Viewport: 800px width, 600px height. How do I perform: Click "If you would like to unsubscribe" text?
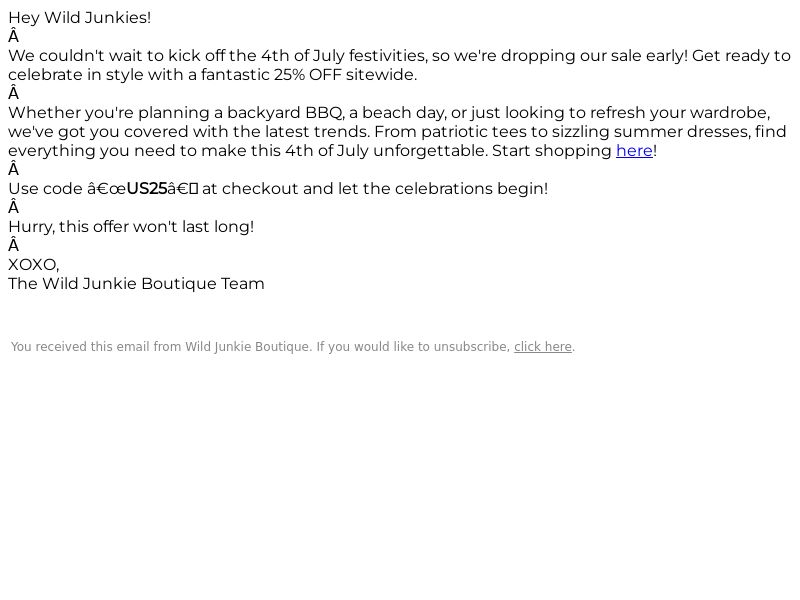point(412,347)
